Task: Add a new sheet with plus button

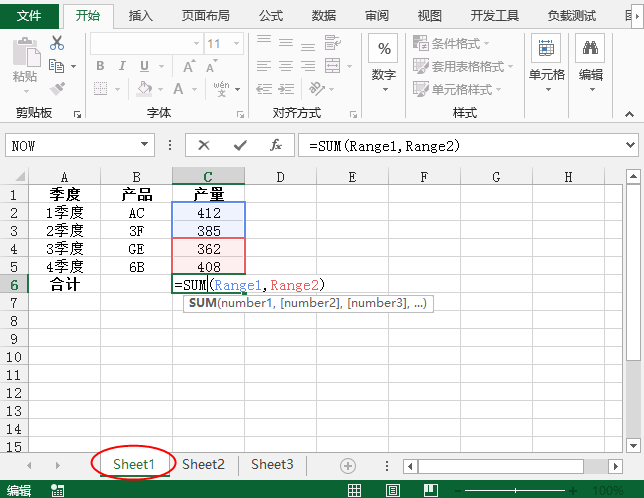Action: (348, 466)
